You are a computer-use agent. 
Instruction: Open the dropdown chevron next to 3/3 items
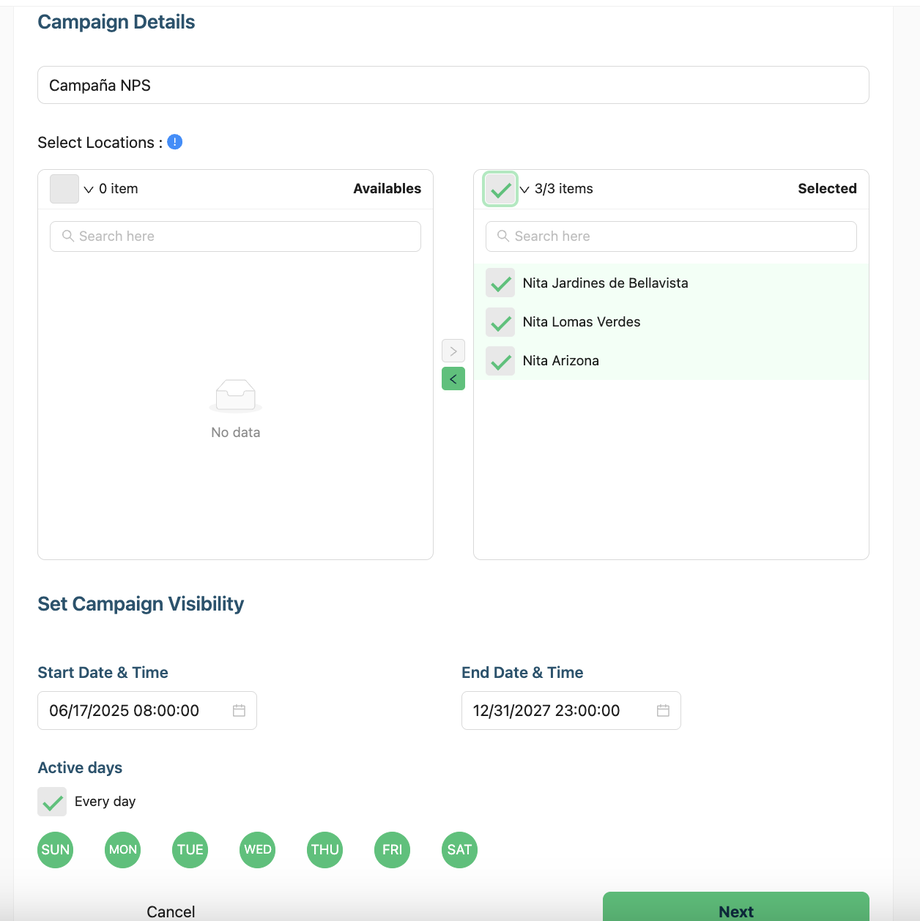point(525,189)
